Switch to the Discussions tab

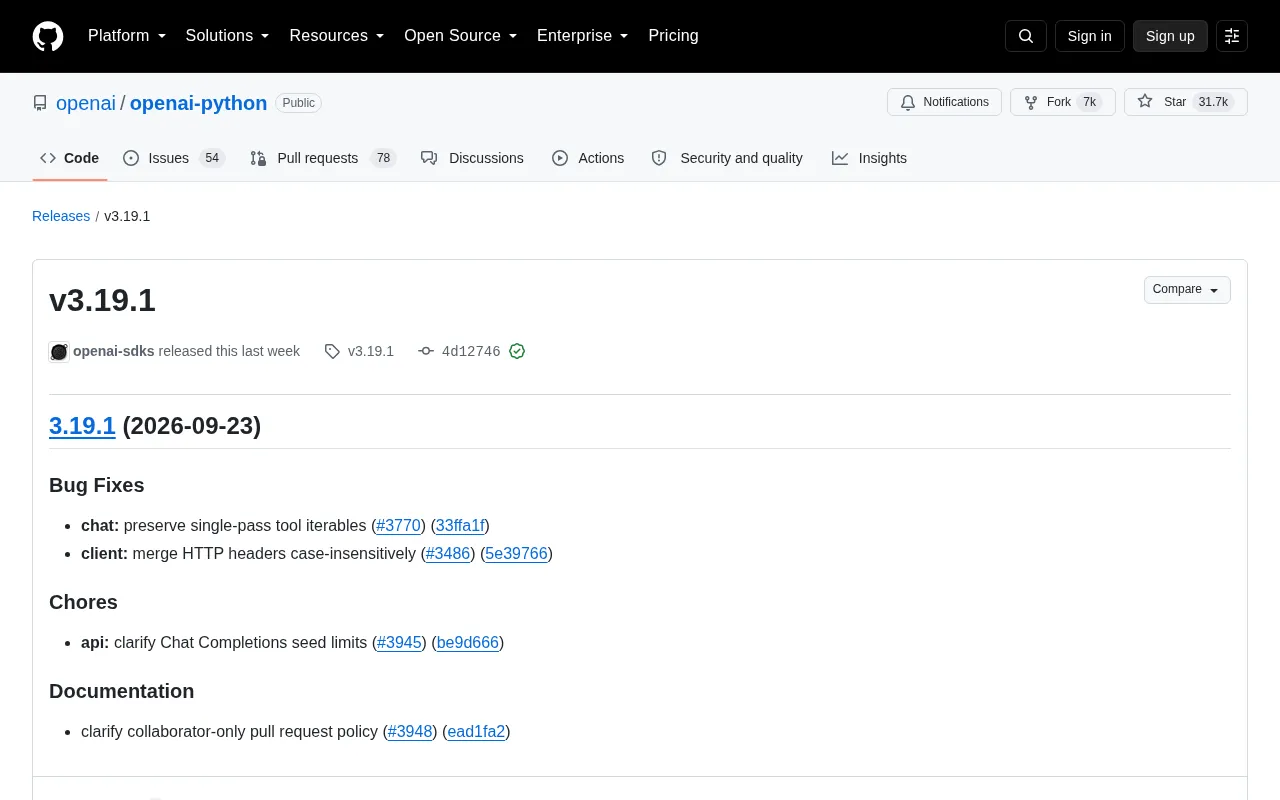coord(472,158)
